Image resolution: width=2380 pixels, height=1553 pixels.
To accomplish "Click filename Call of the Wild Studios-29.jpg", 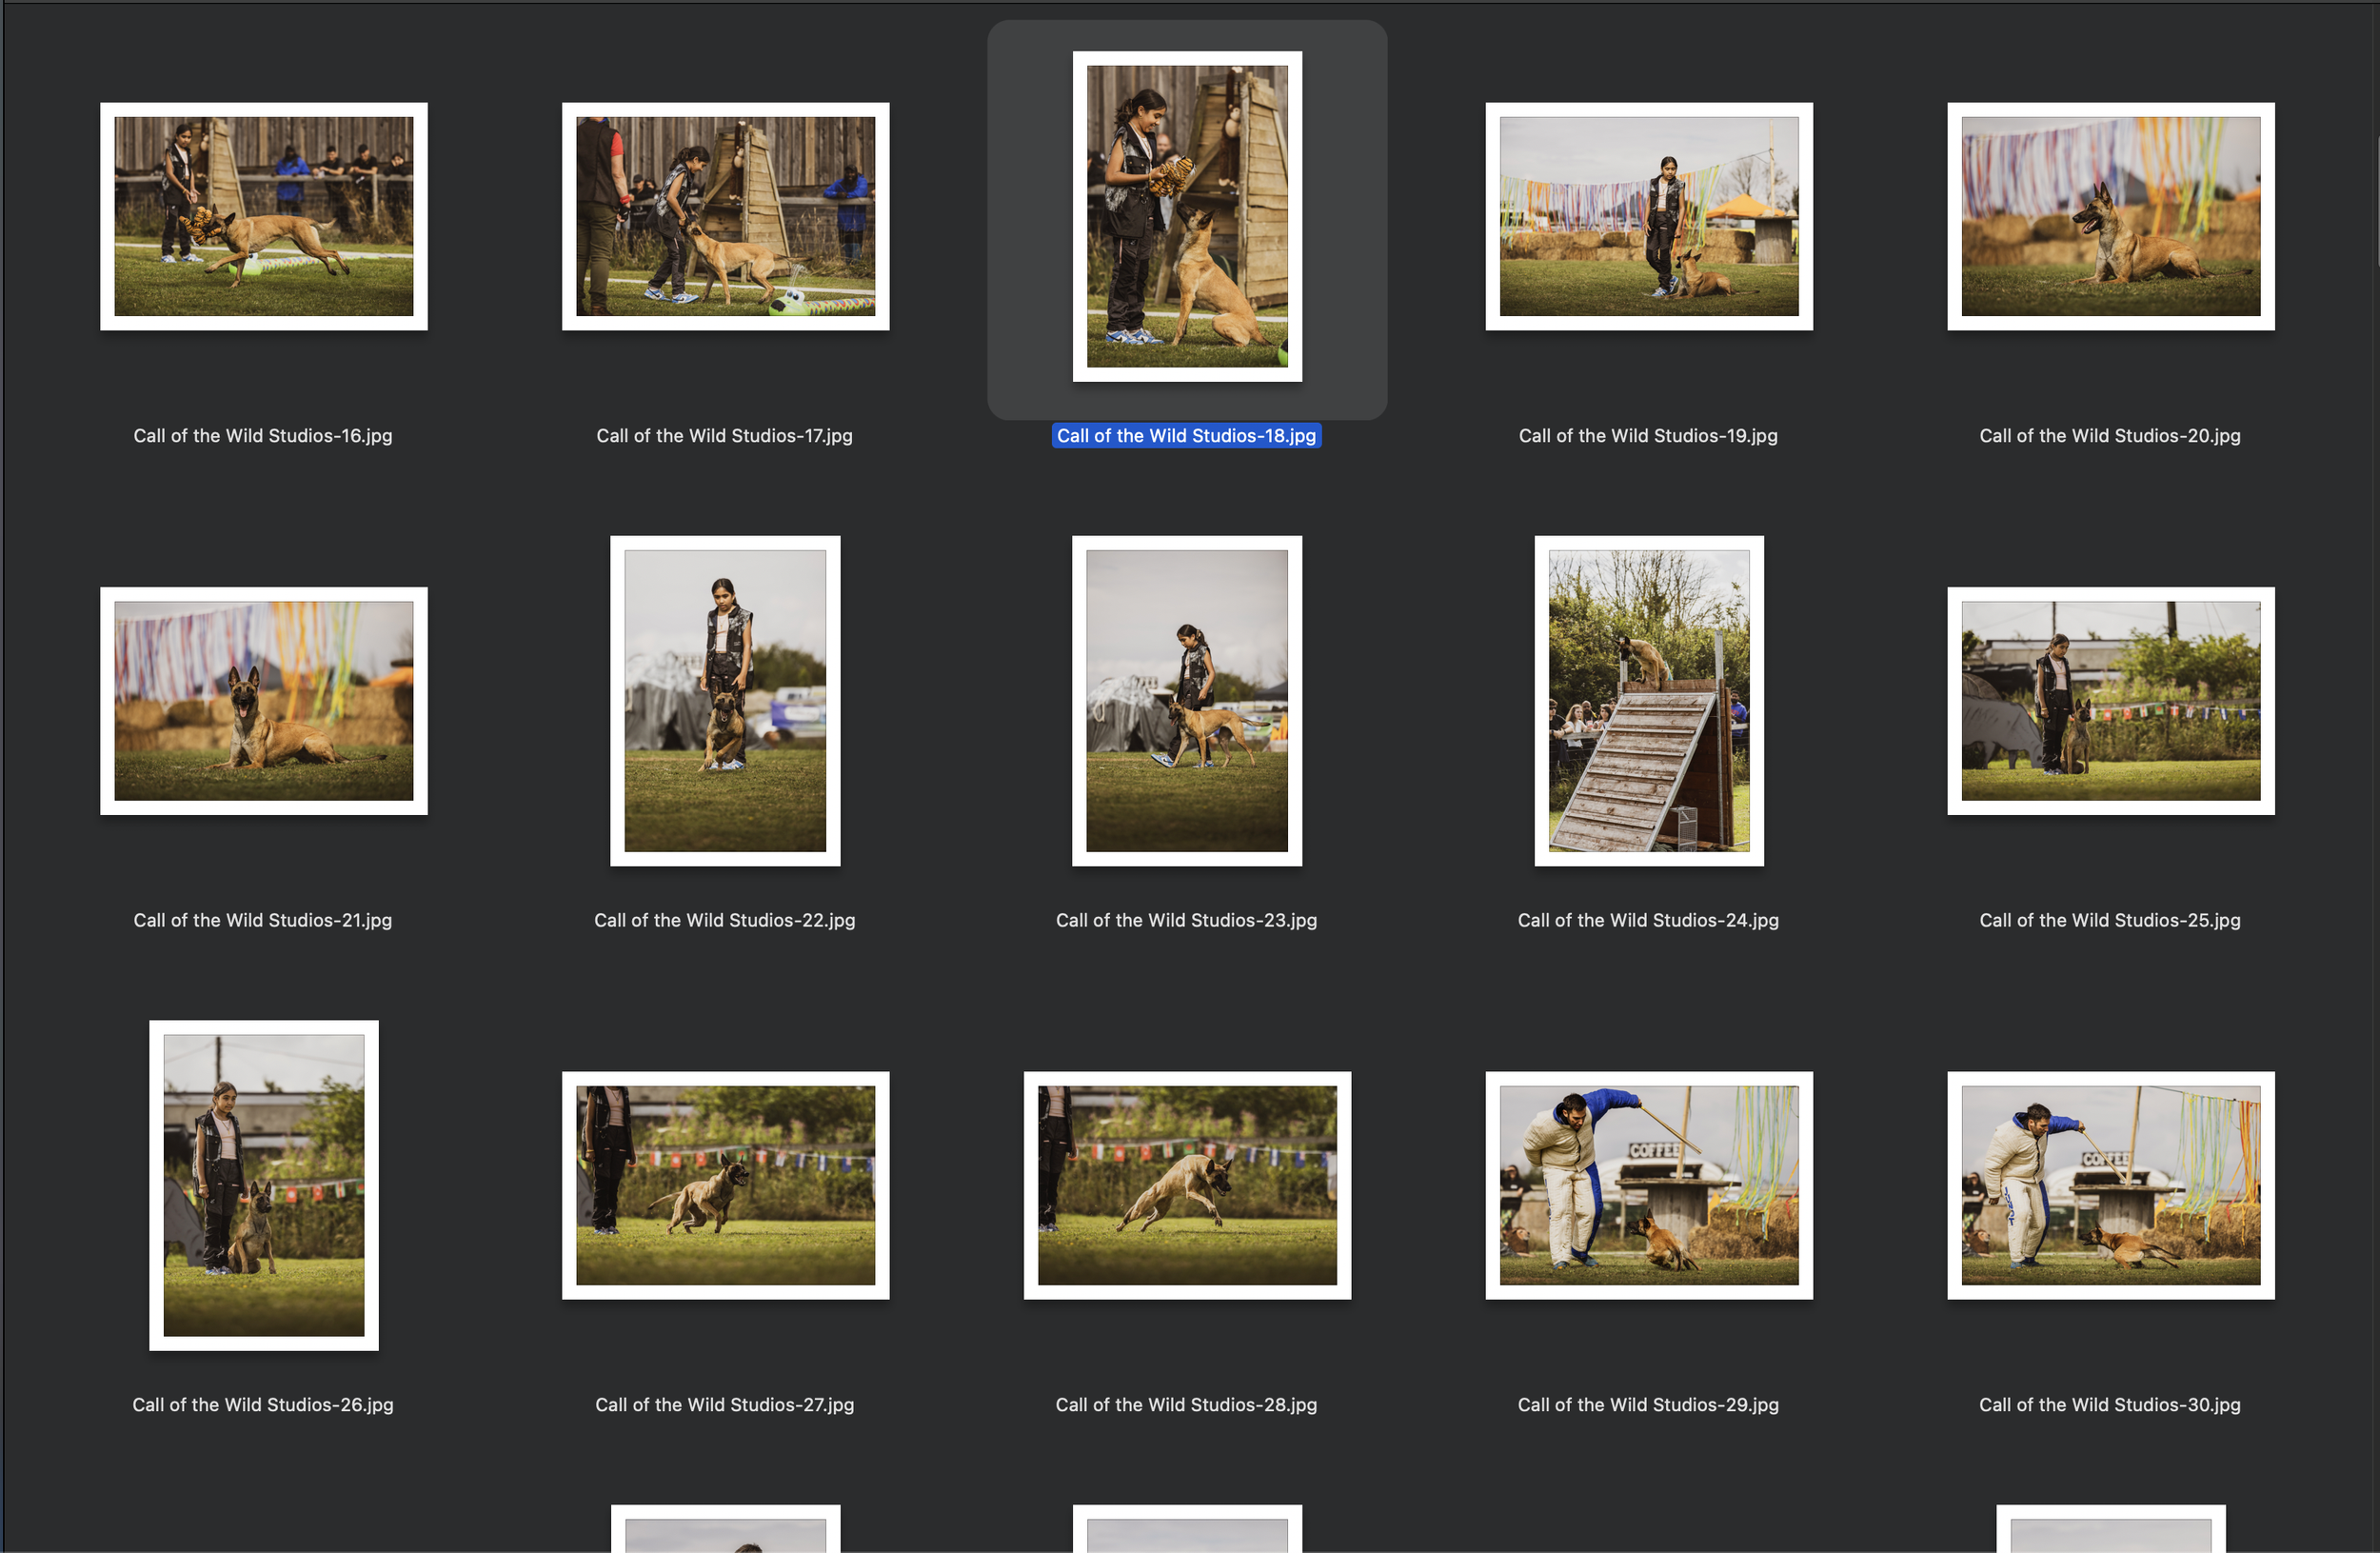I will pos(1648,1405).
